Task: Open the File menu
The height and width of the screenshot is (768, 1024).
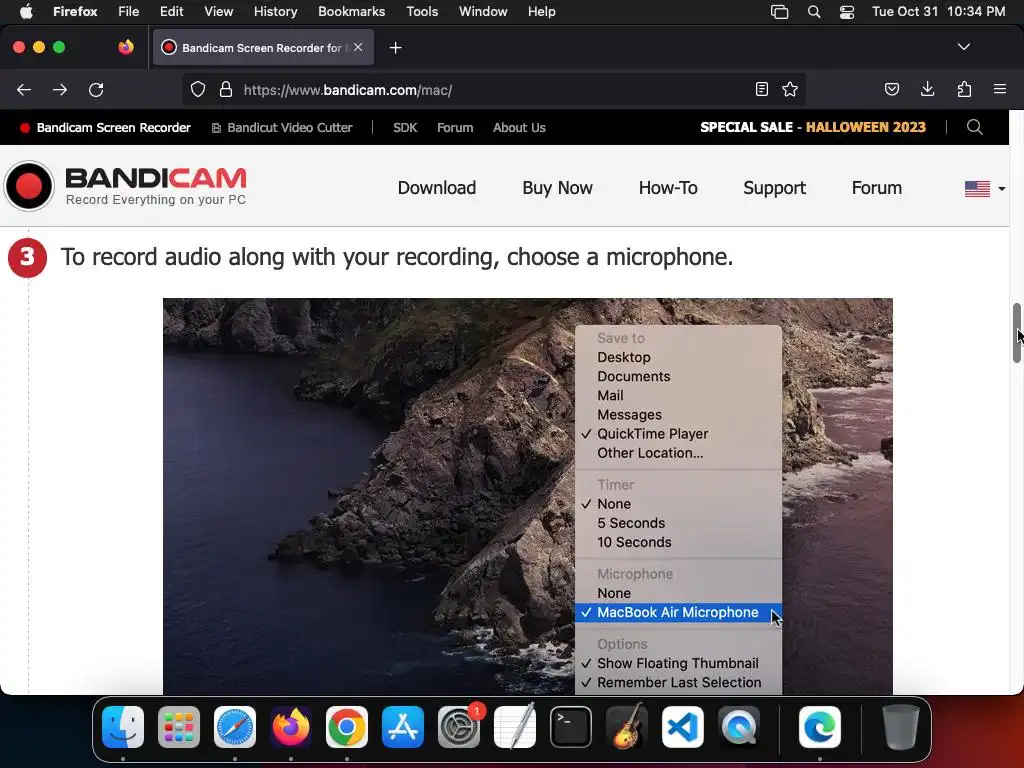Action: (x=129, y=11)
